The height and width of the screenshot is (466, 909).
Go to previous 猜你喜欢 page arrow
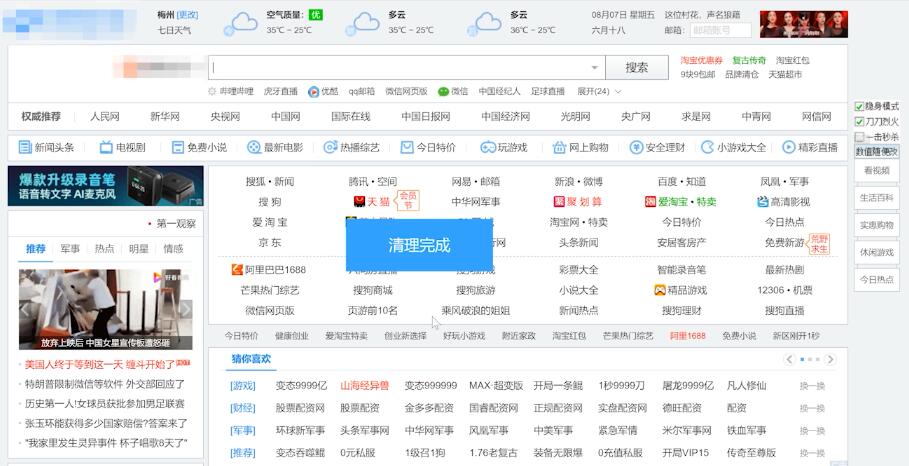tap(789, 359)
